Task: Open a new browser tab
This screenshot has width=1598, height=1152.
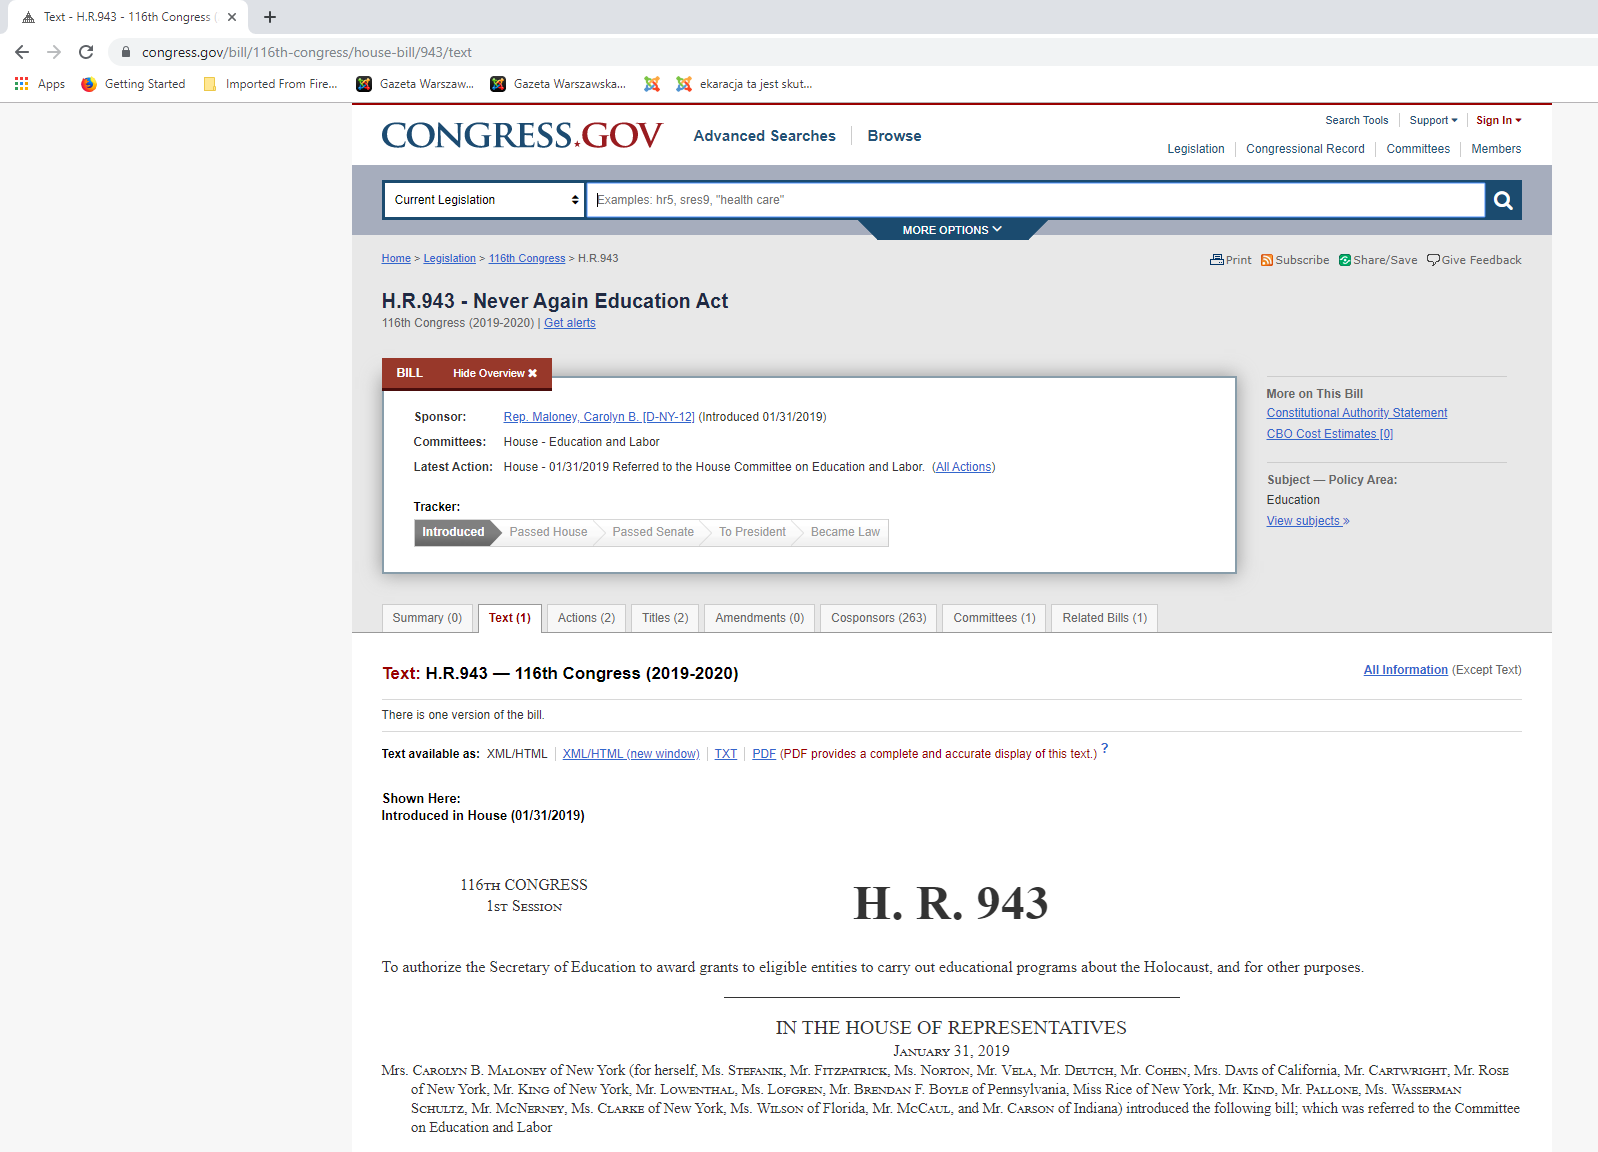Action: tap(270, 17)
